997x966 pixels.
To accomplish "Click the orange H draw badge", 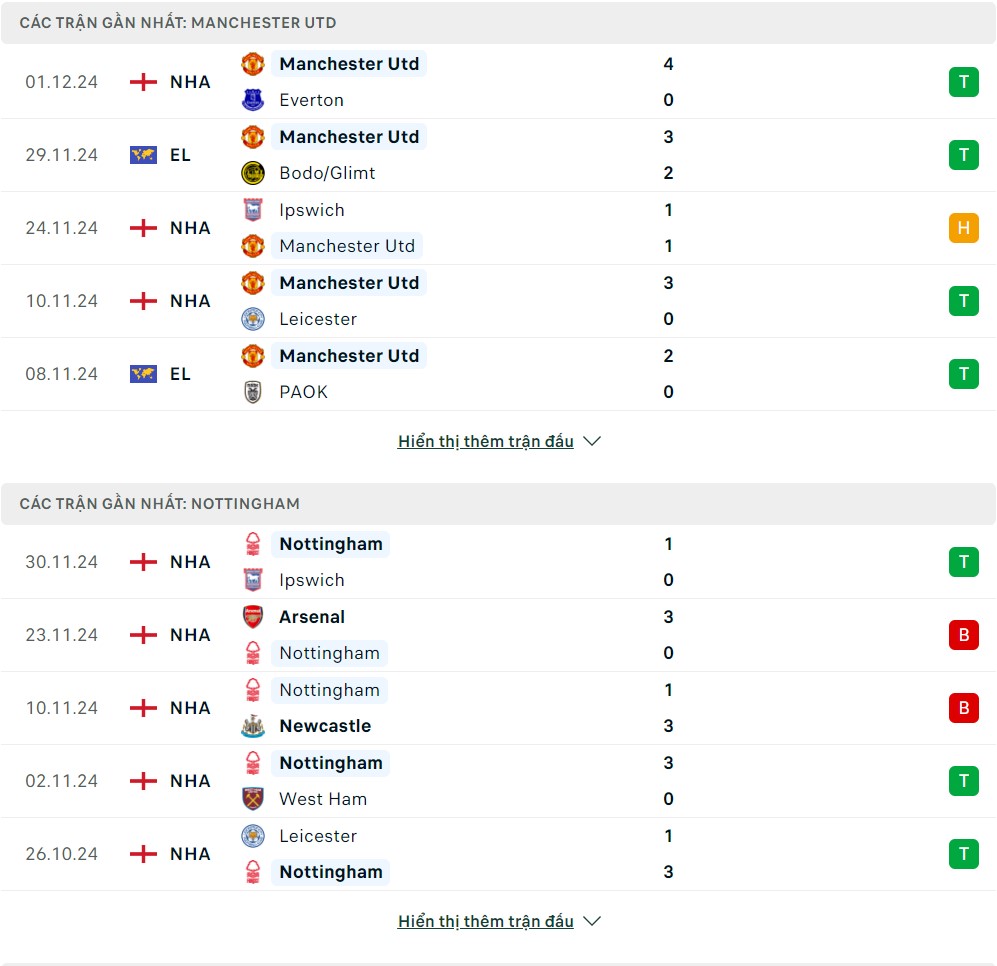I will point(963,228).
